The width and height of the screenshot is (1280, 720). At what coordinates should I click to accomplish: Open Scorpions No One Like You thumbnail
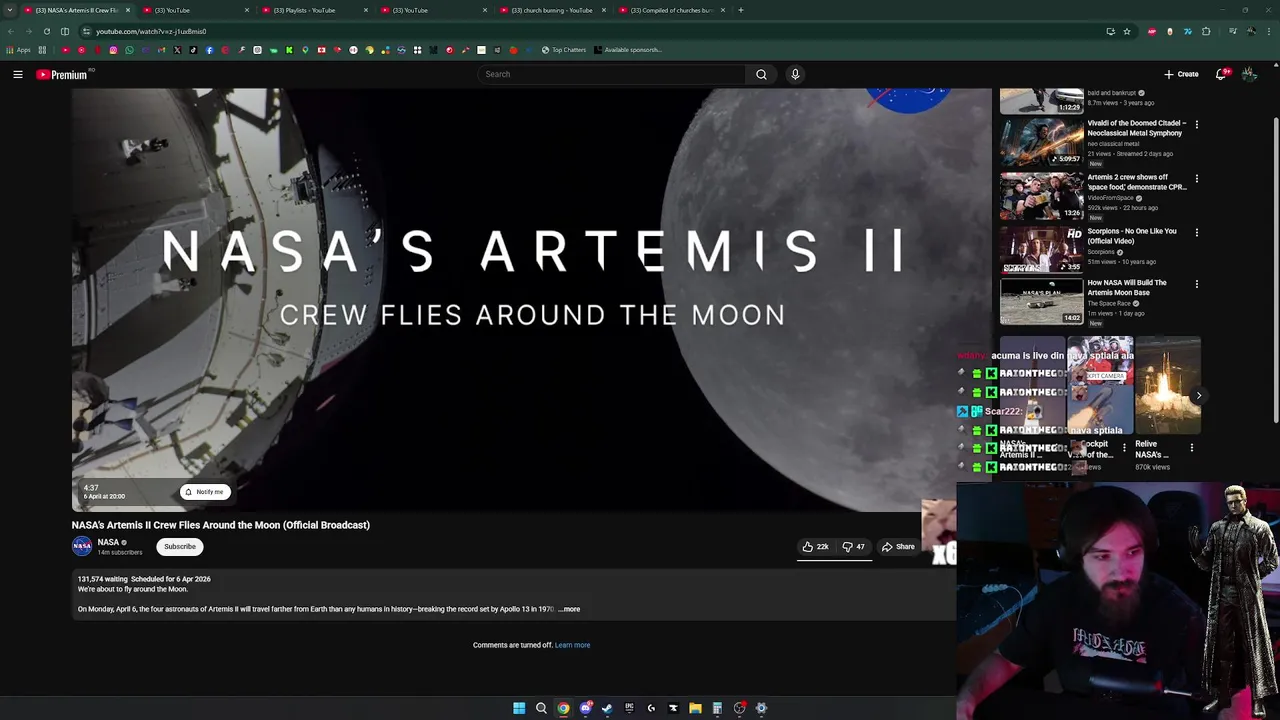pos(1041,249)
